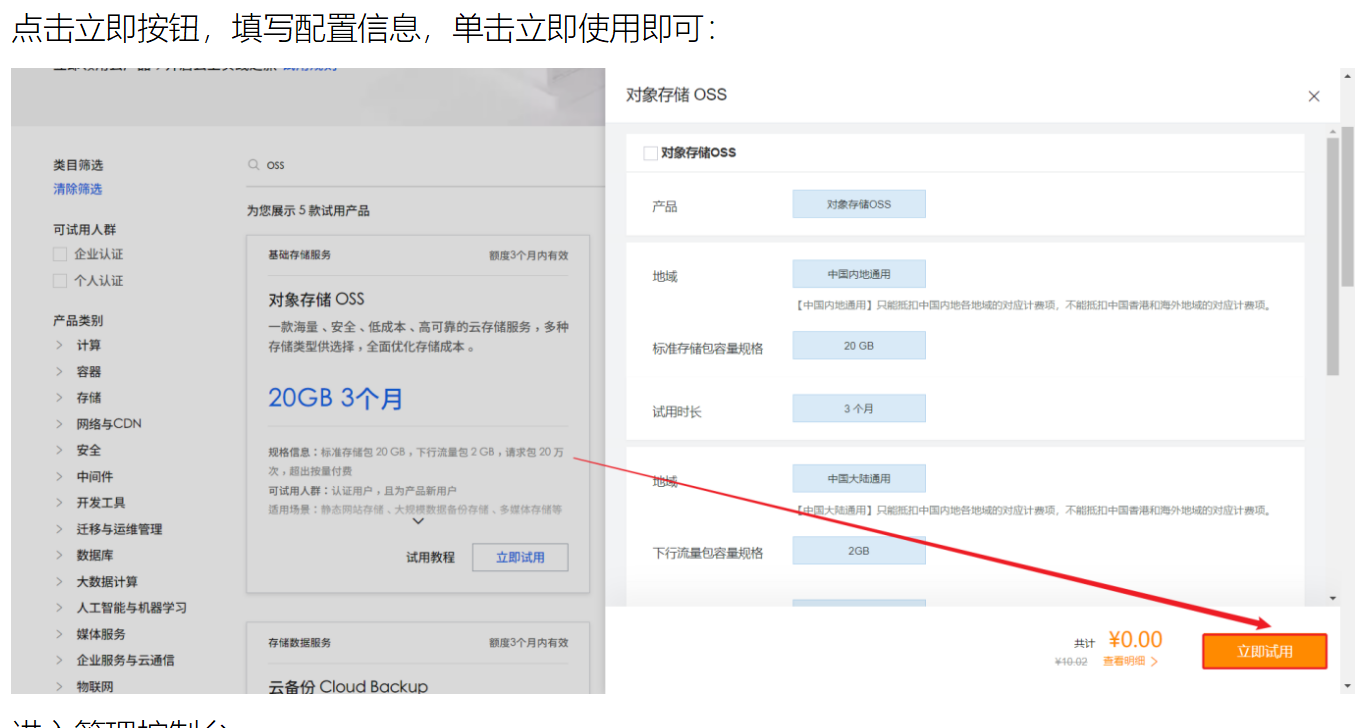
Task: Select the 2GB traffic package option
Action: coord(859,551)
